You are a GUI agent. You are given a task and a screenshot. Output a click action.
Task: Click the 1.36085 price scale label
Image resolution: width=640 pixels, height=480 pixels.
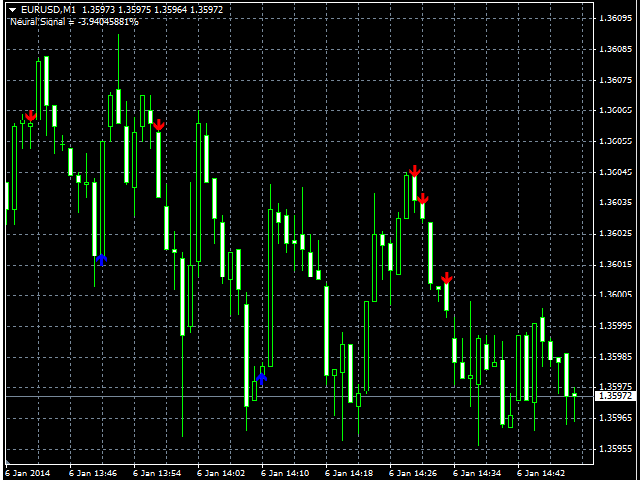(616, 49)
